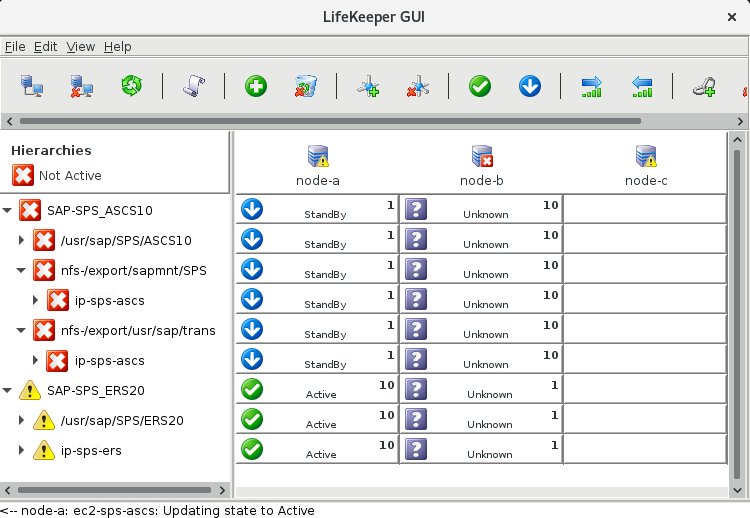Click the green check In Service toolbar icon
This screenshot has width=750, height=518.
click(x=480, y=87)
